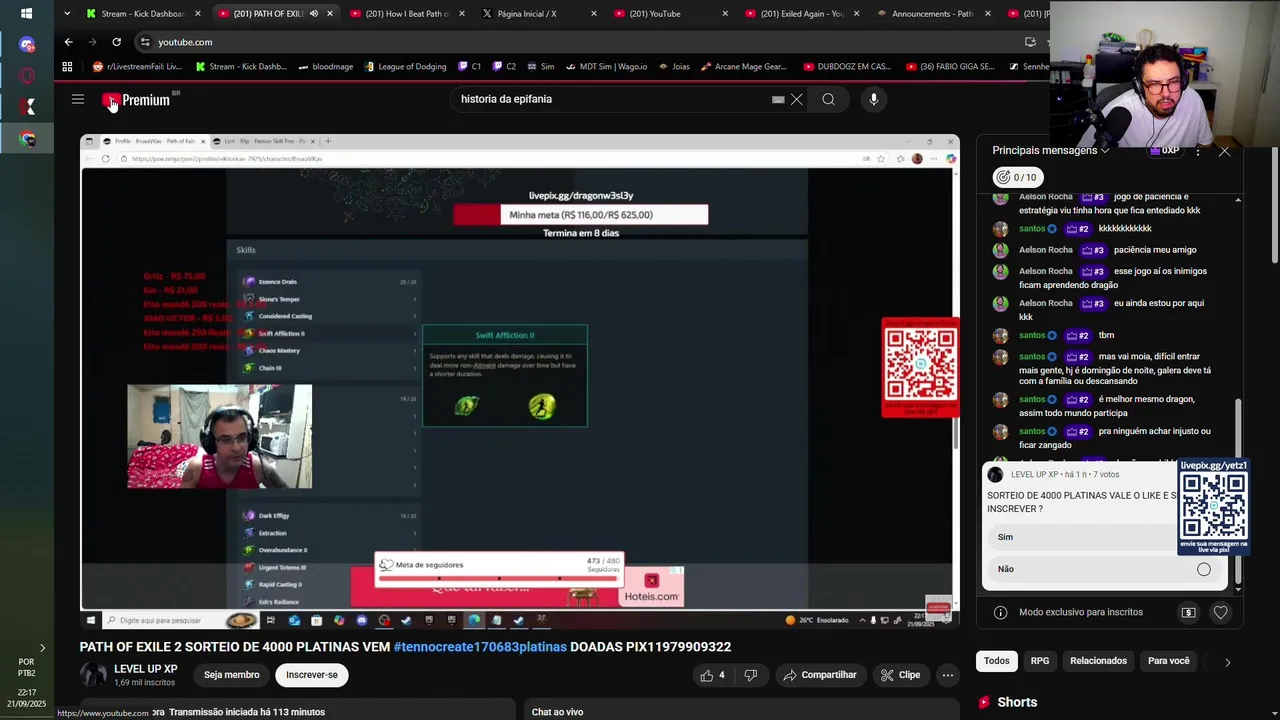Open the Shorts section heading
The height and width of the screenshot is (720, 1280).
coord(1017,702)
